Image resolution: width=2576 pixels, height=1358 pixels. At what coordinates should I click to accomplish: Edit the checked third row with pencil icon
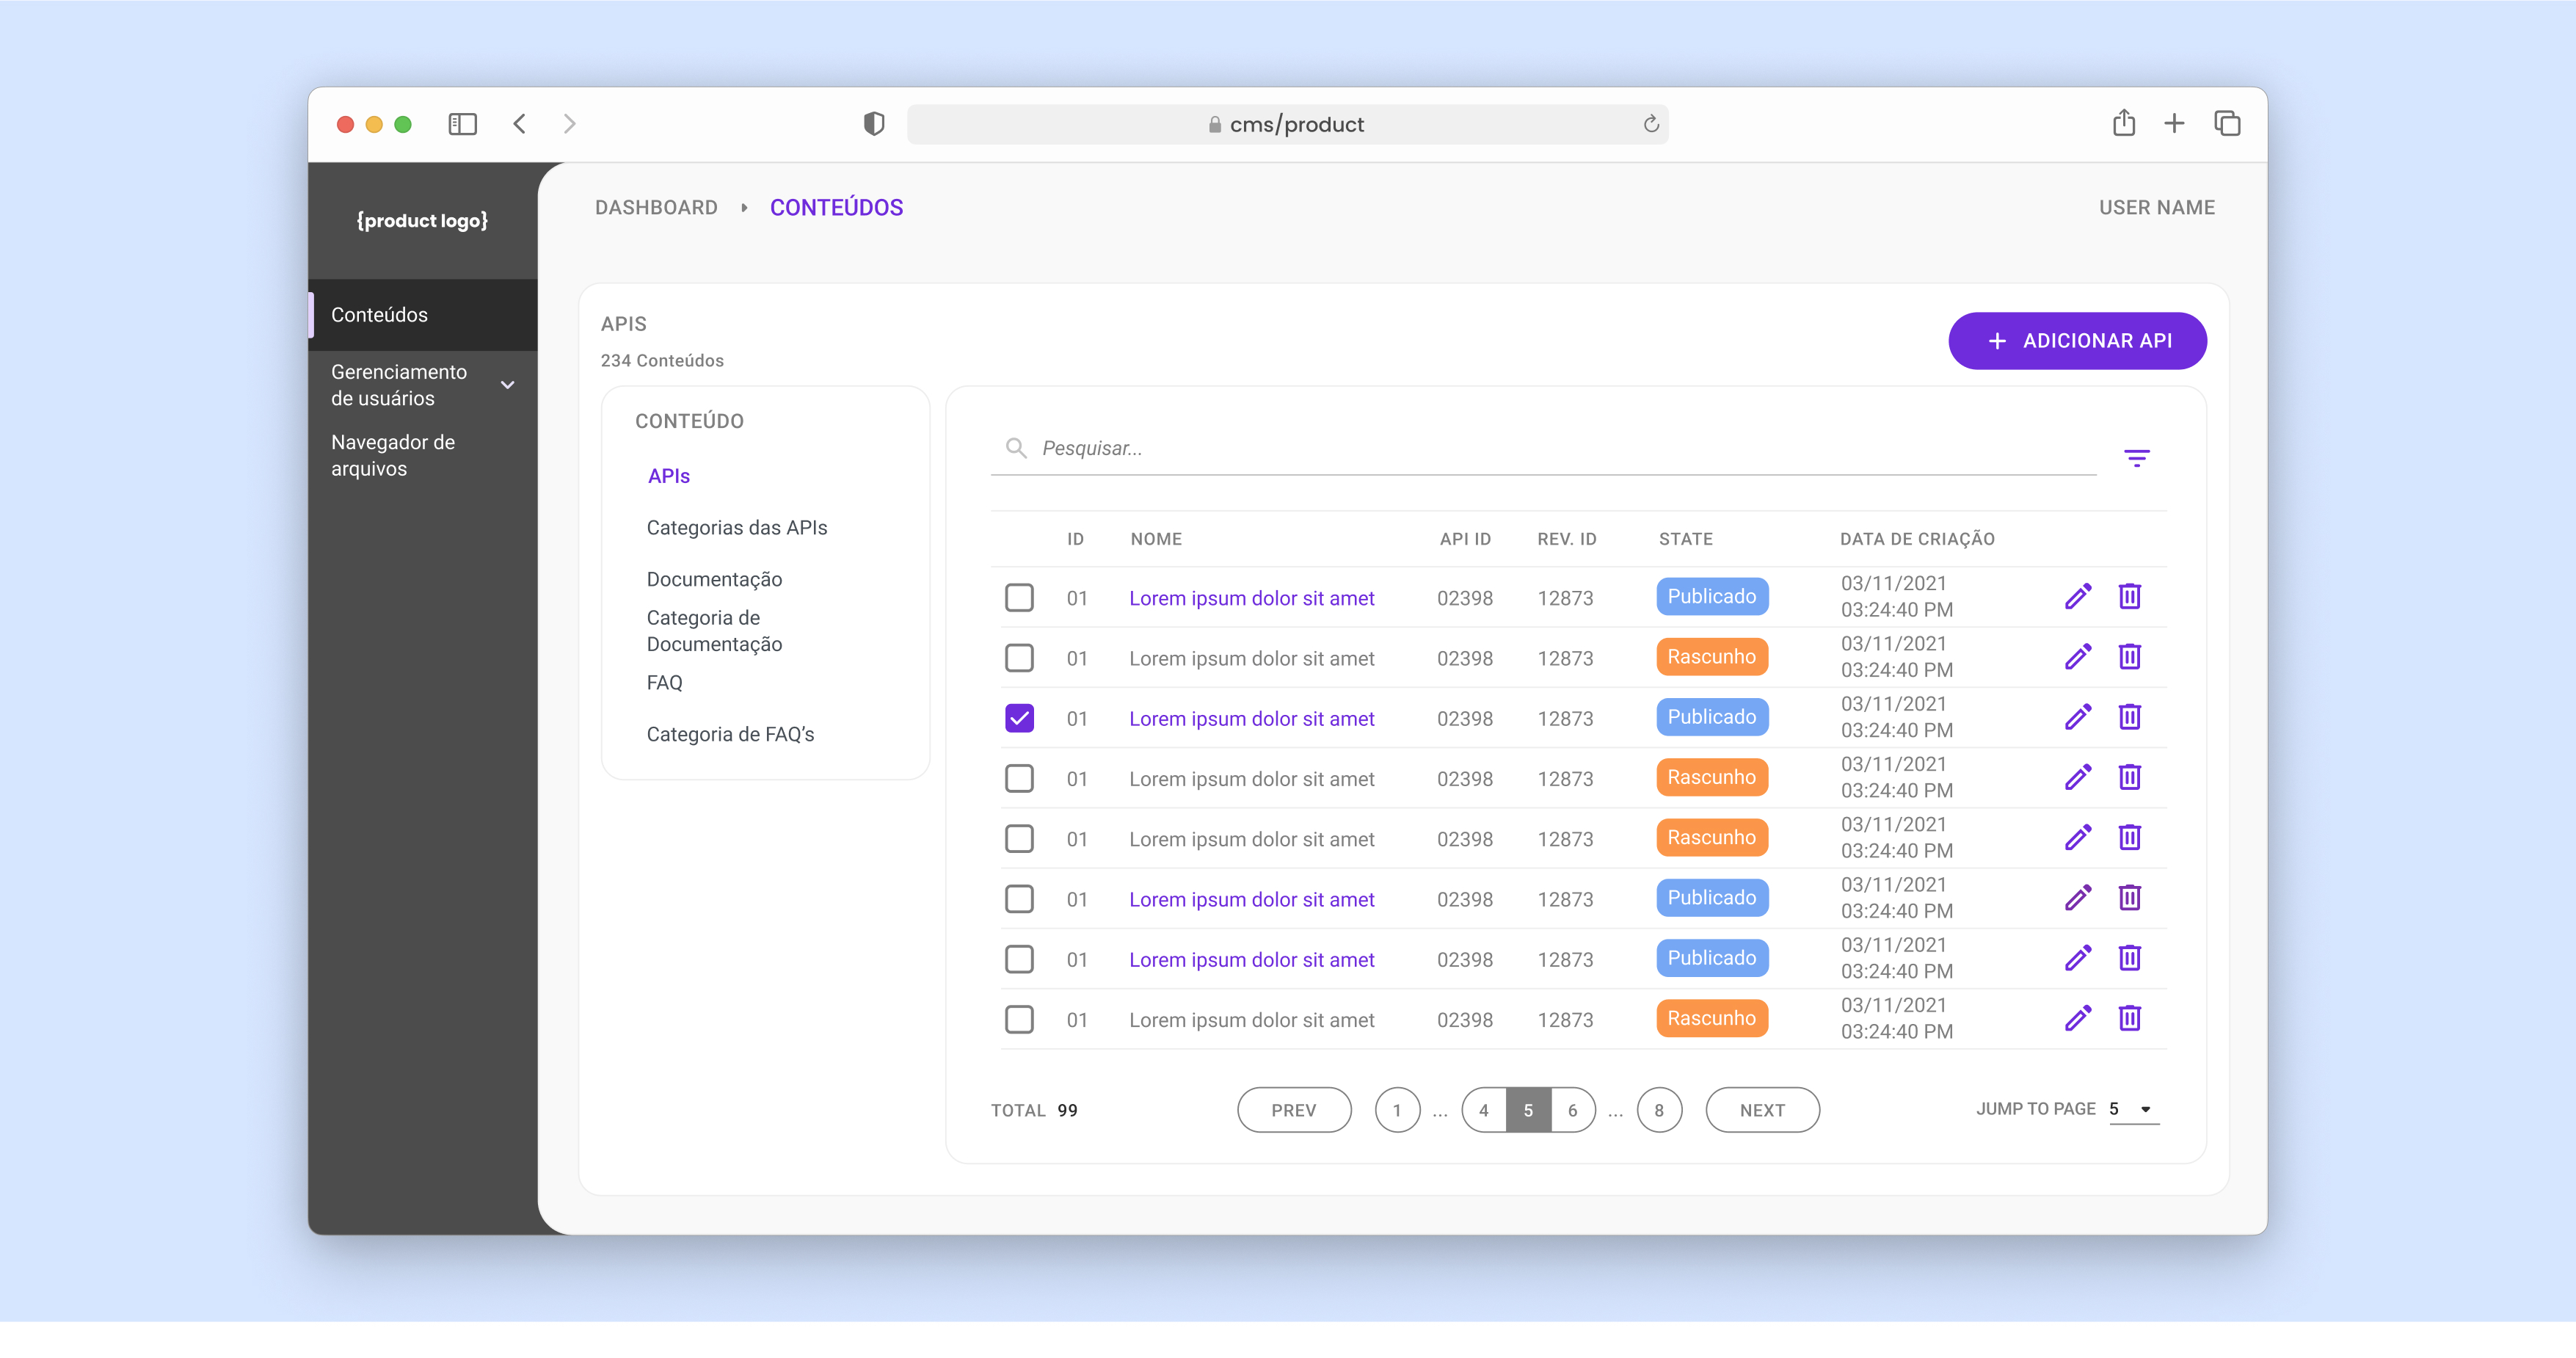click(x=2078, y=717)
